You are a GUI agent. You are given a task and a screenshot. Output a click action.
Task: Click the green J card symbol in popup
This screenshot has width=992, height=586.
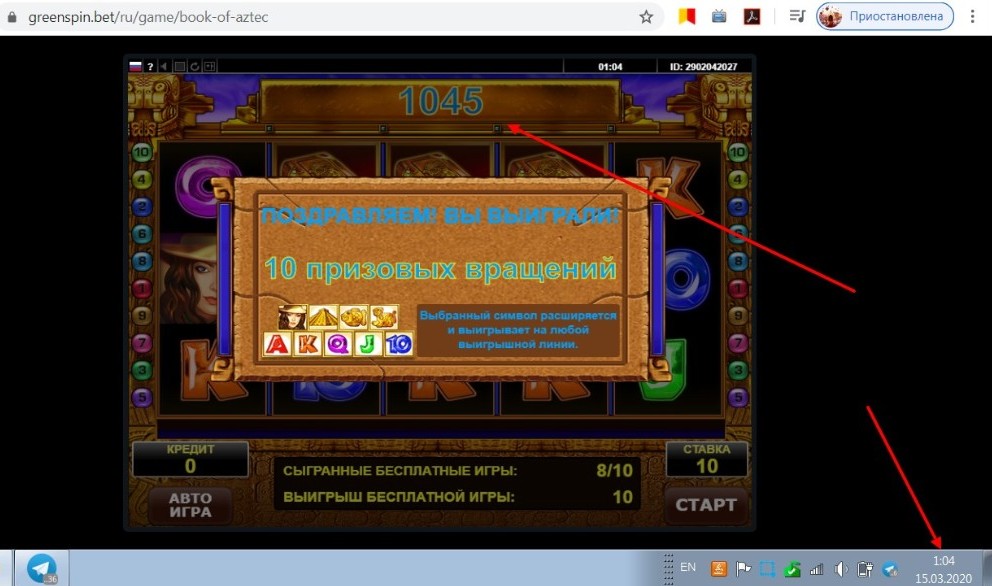[368, 344]
